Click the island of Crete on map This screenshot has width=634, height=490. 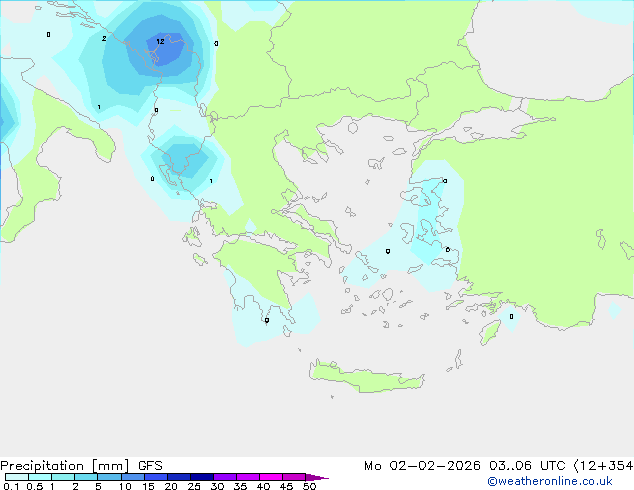[x=366, y=377]
